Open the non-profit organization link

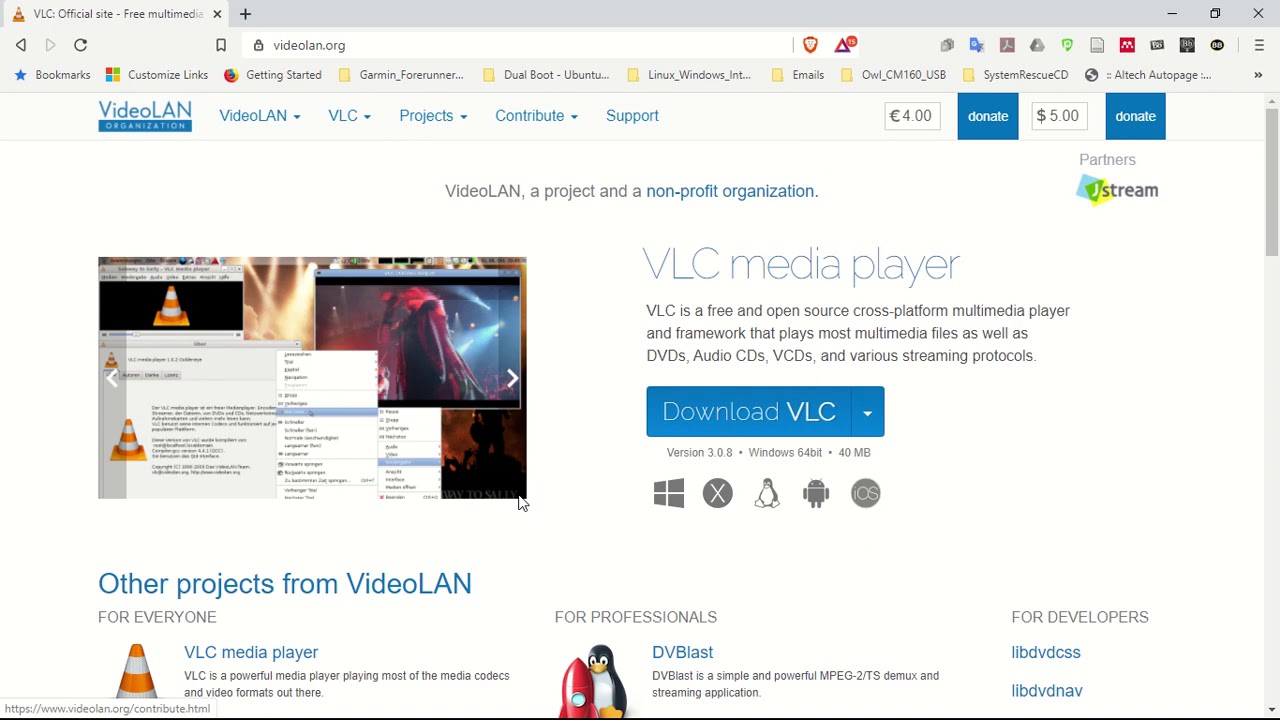coord(732,191)
